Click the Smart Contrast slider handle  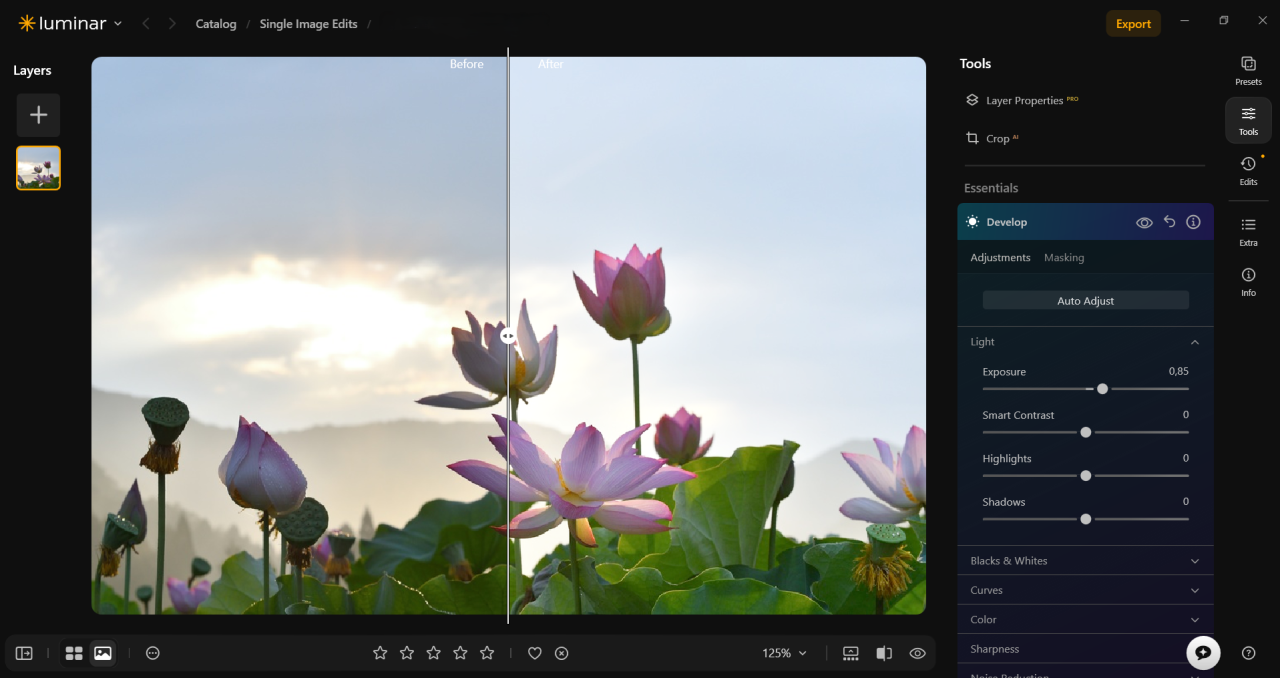(1085, 432)
